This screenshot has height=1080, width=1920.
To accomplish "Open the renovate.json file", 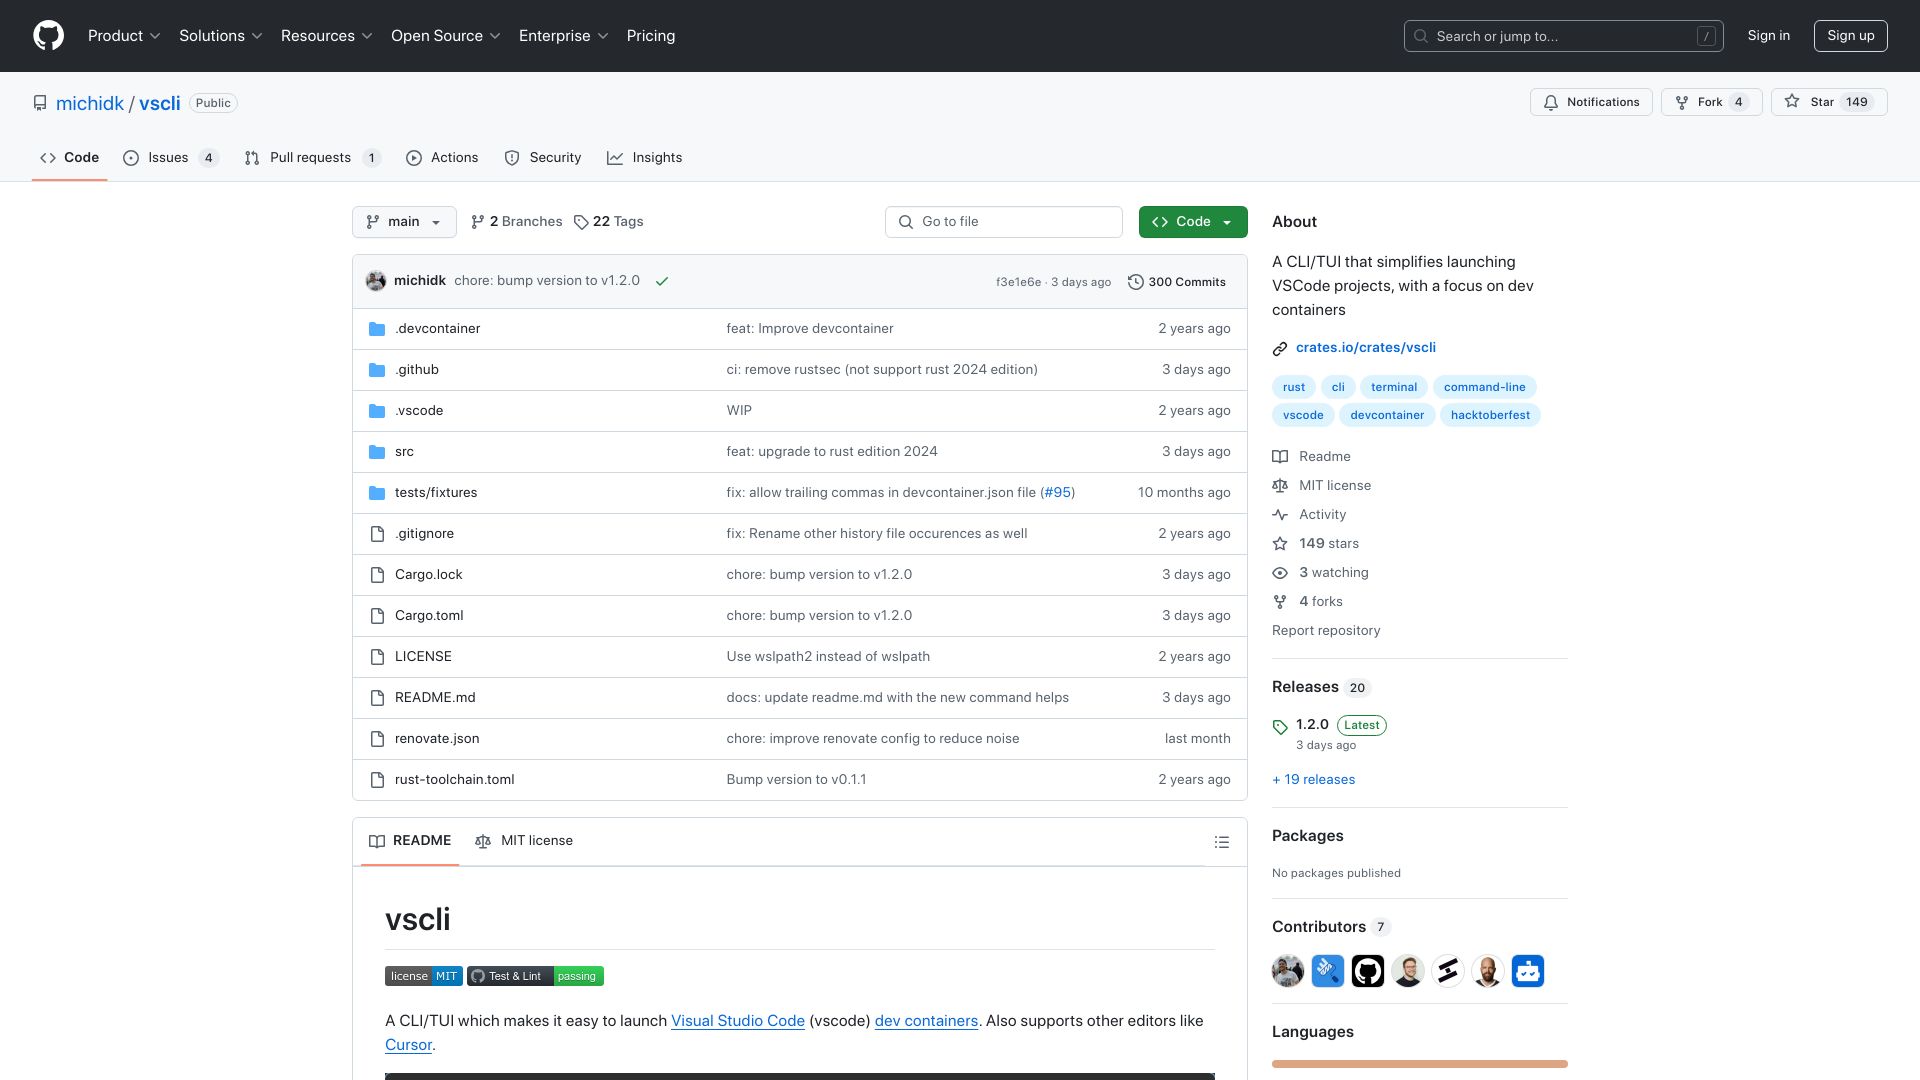I will tap(437, 739).
